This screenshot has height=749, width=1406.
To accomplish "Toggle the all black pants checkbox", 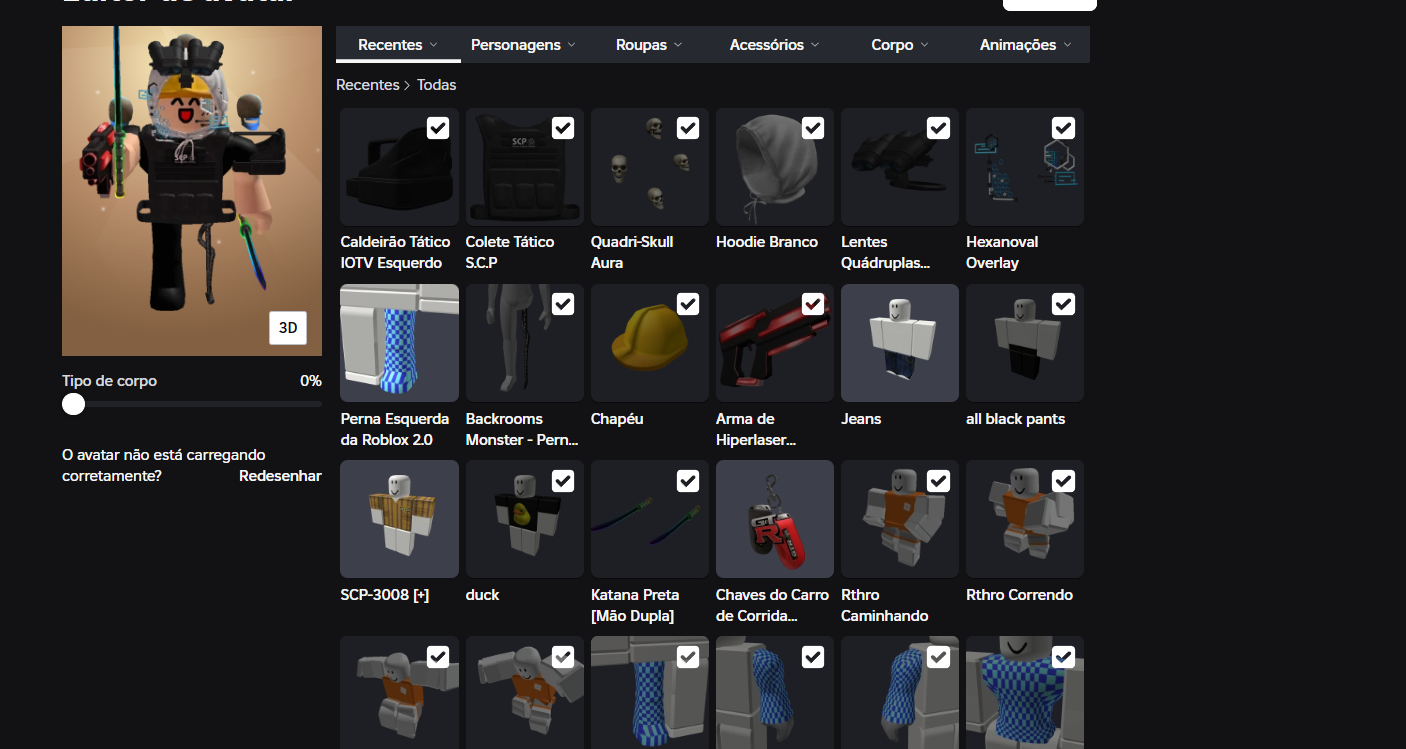I will click(x=1063, y=304).
